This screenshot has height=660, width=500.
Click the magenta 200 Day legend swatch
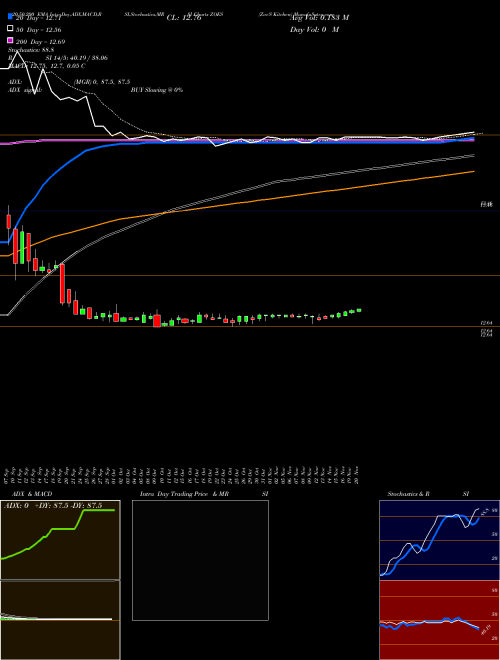11,40
